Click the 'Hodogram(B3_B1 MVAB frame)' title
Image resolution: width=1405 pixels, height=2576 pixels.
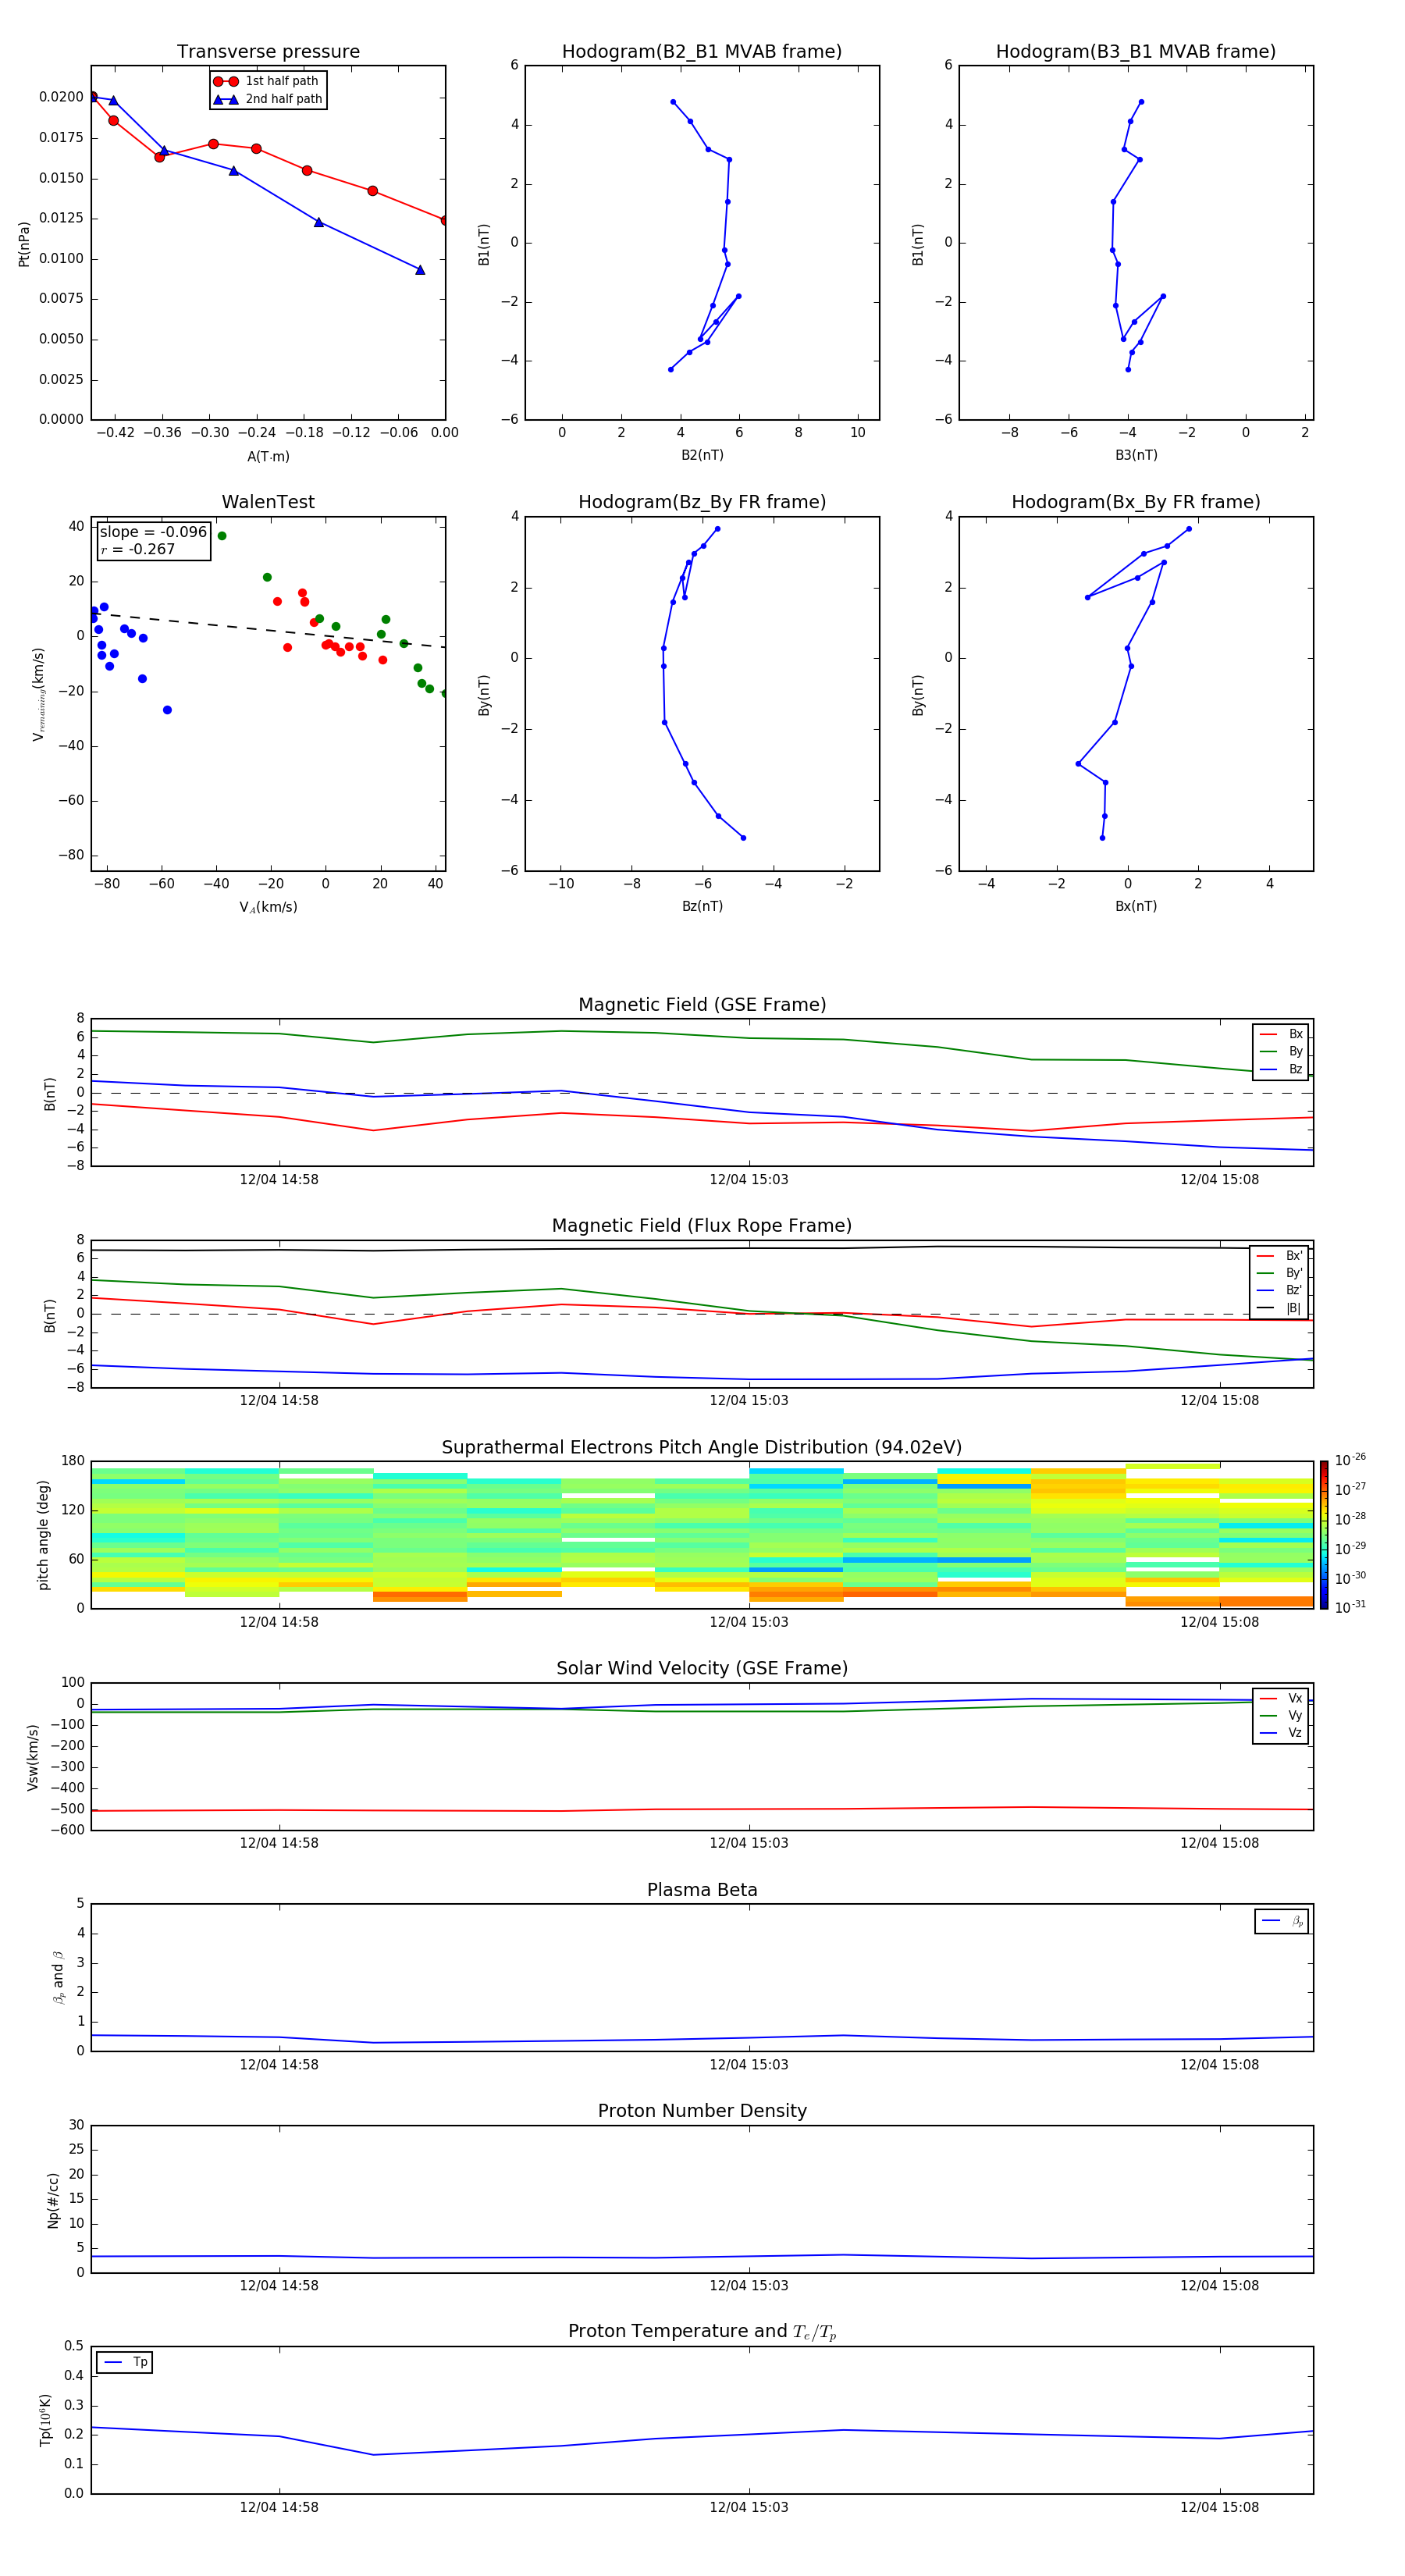(1136, 52)
